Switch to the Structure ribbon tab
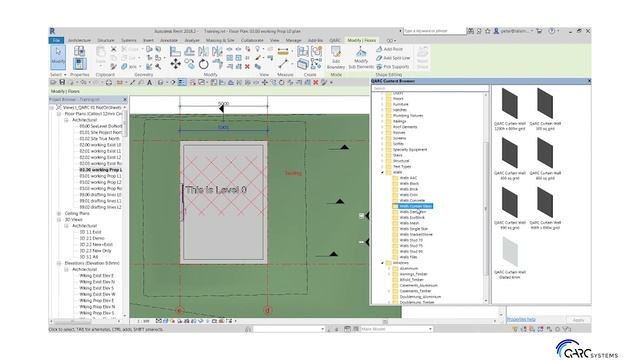 click(x=106, y=40)
